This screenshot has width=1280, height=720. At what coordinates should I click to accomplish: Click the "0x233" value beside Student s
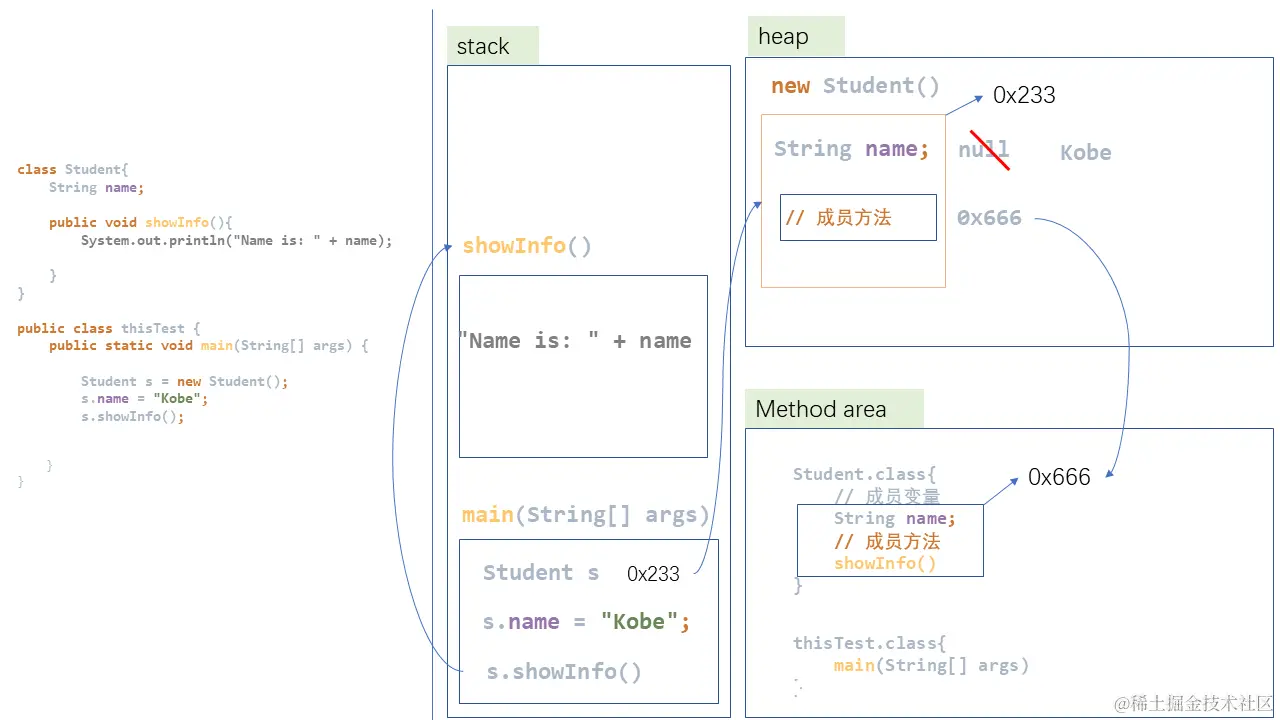pos(653,574)
